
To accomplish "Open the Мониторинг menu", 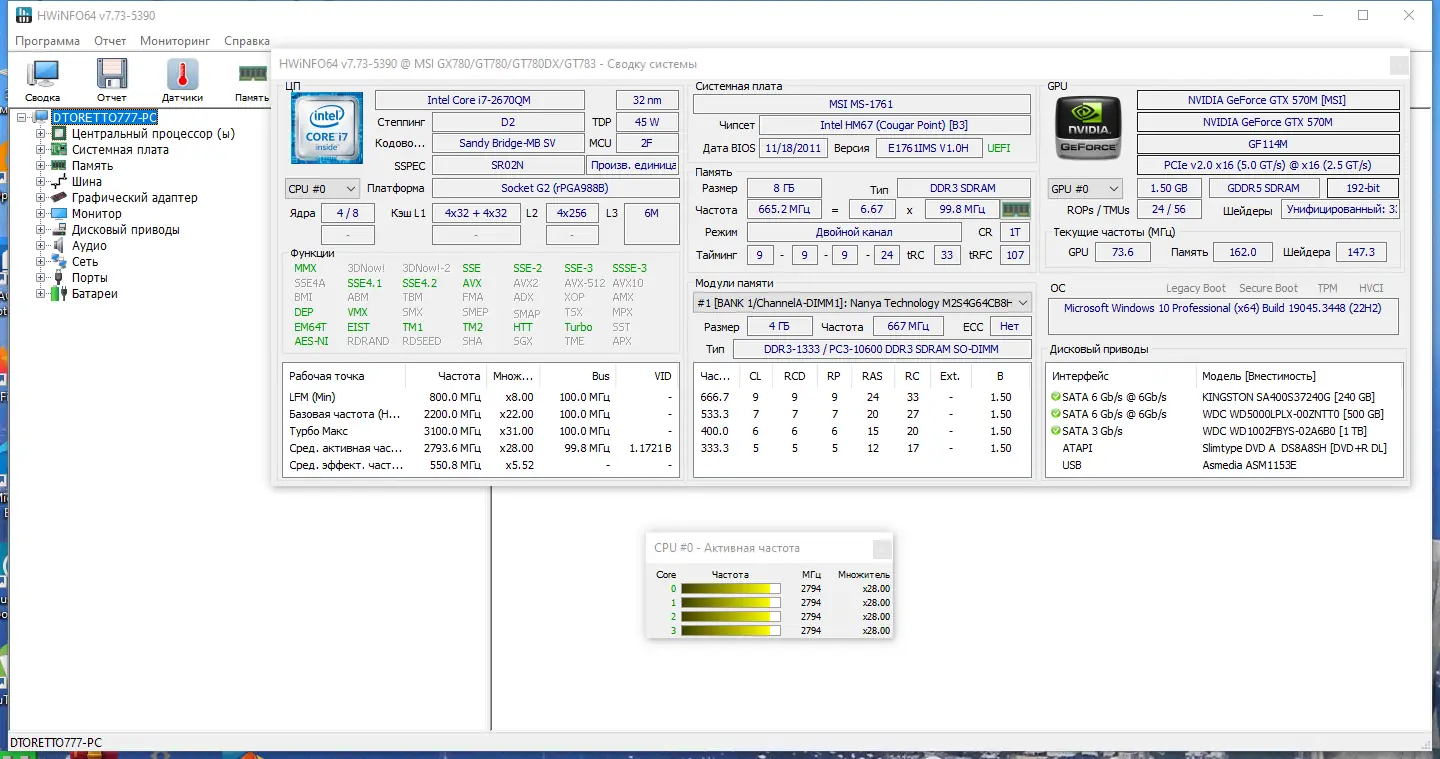I will 174,41.
